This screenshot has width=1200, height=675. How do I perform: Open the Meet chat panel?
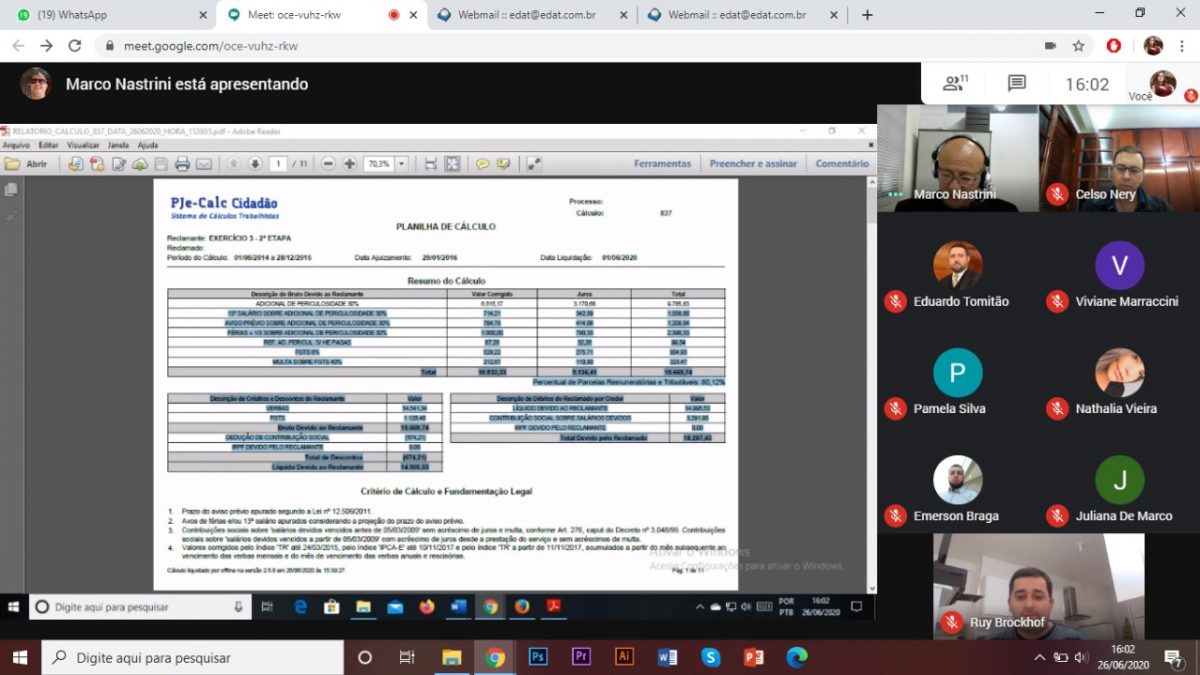(1016, 84)
